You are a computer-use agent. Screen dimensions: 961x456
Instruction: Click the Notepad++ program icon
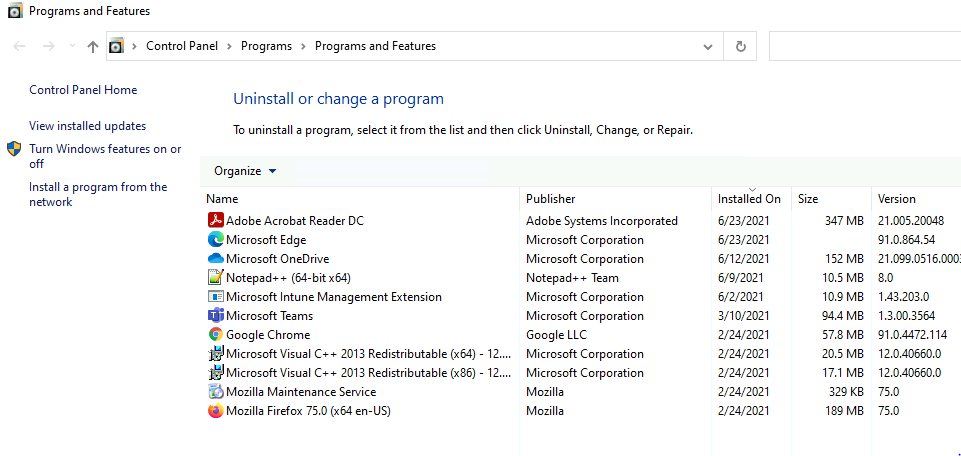point(216,277)
